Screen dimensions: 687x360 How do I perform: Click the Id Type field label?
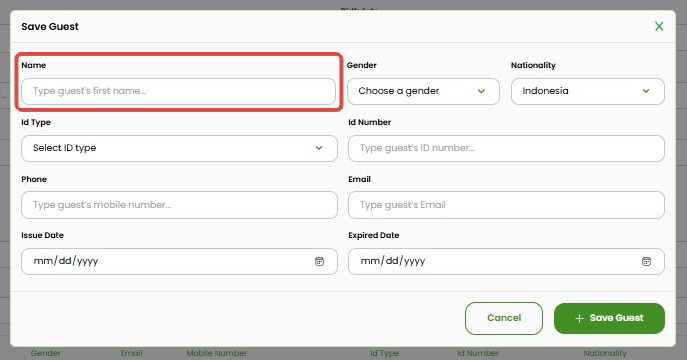[x=36, y=122]
